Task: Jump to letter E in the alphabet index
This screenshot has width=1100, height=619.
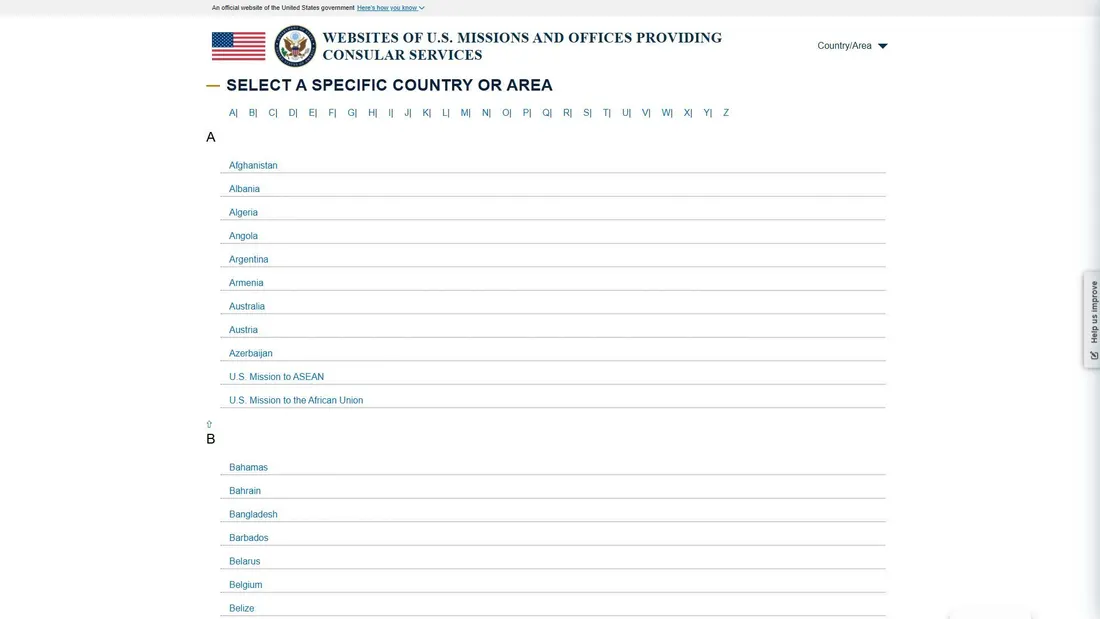Action: [x=312, y=112]
